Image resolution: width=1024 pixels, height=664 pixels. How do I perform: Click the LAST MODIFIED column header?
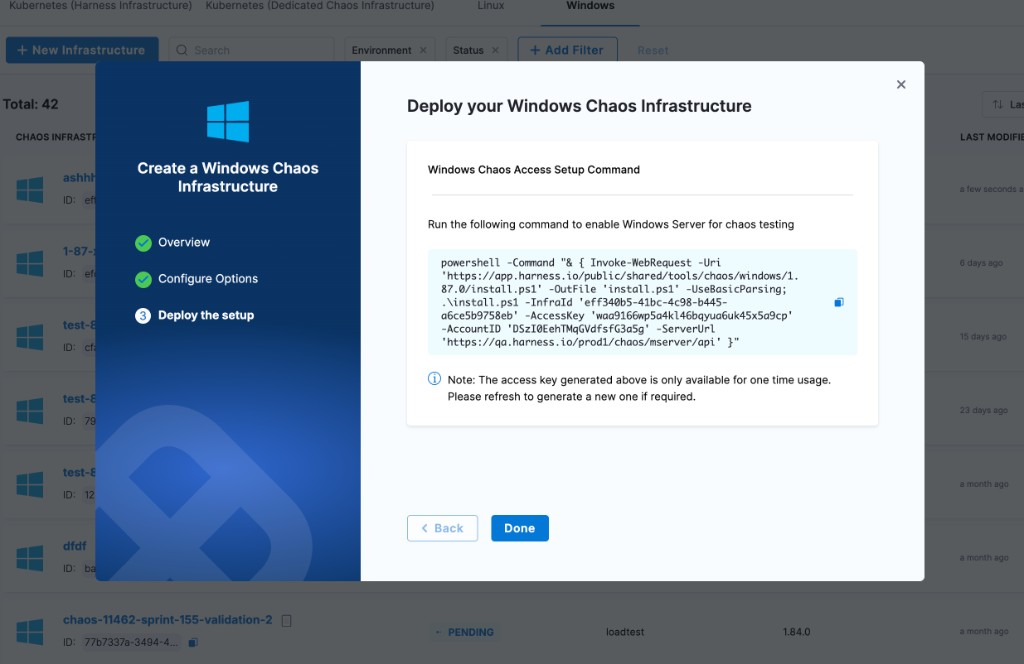[x=991, y=137]
